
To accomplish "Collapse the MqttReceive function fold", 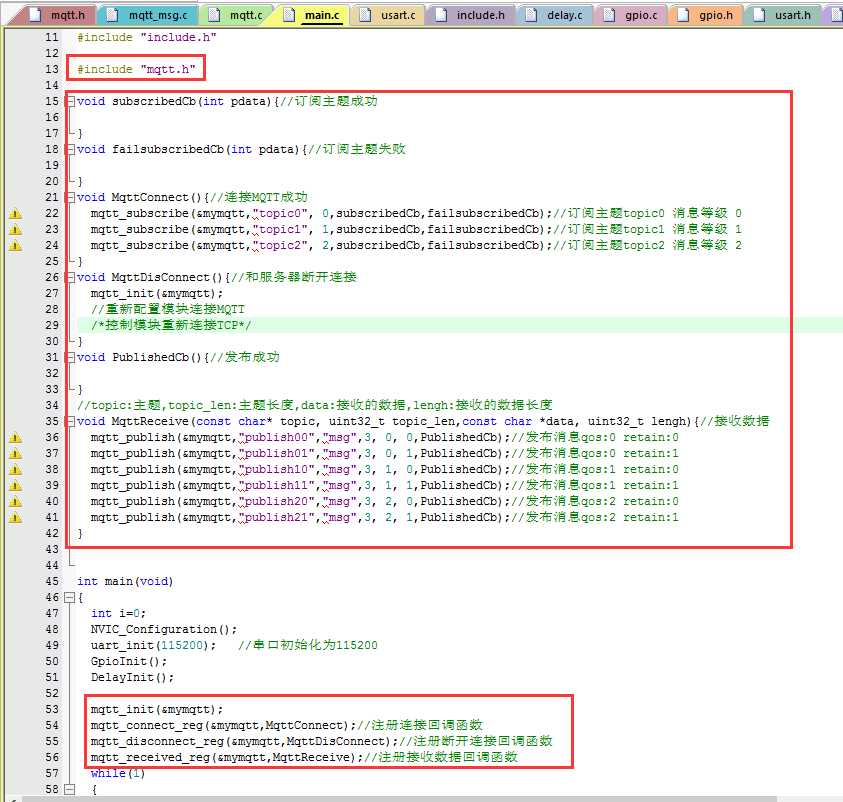I will click(x=70, y=421).
